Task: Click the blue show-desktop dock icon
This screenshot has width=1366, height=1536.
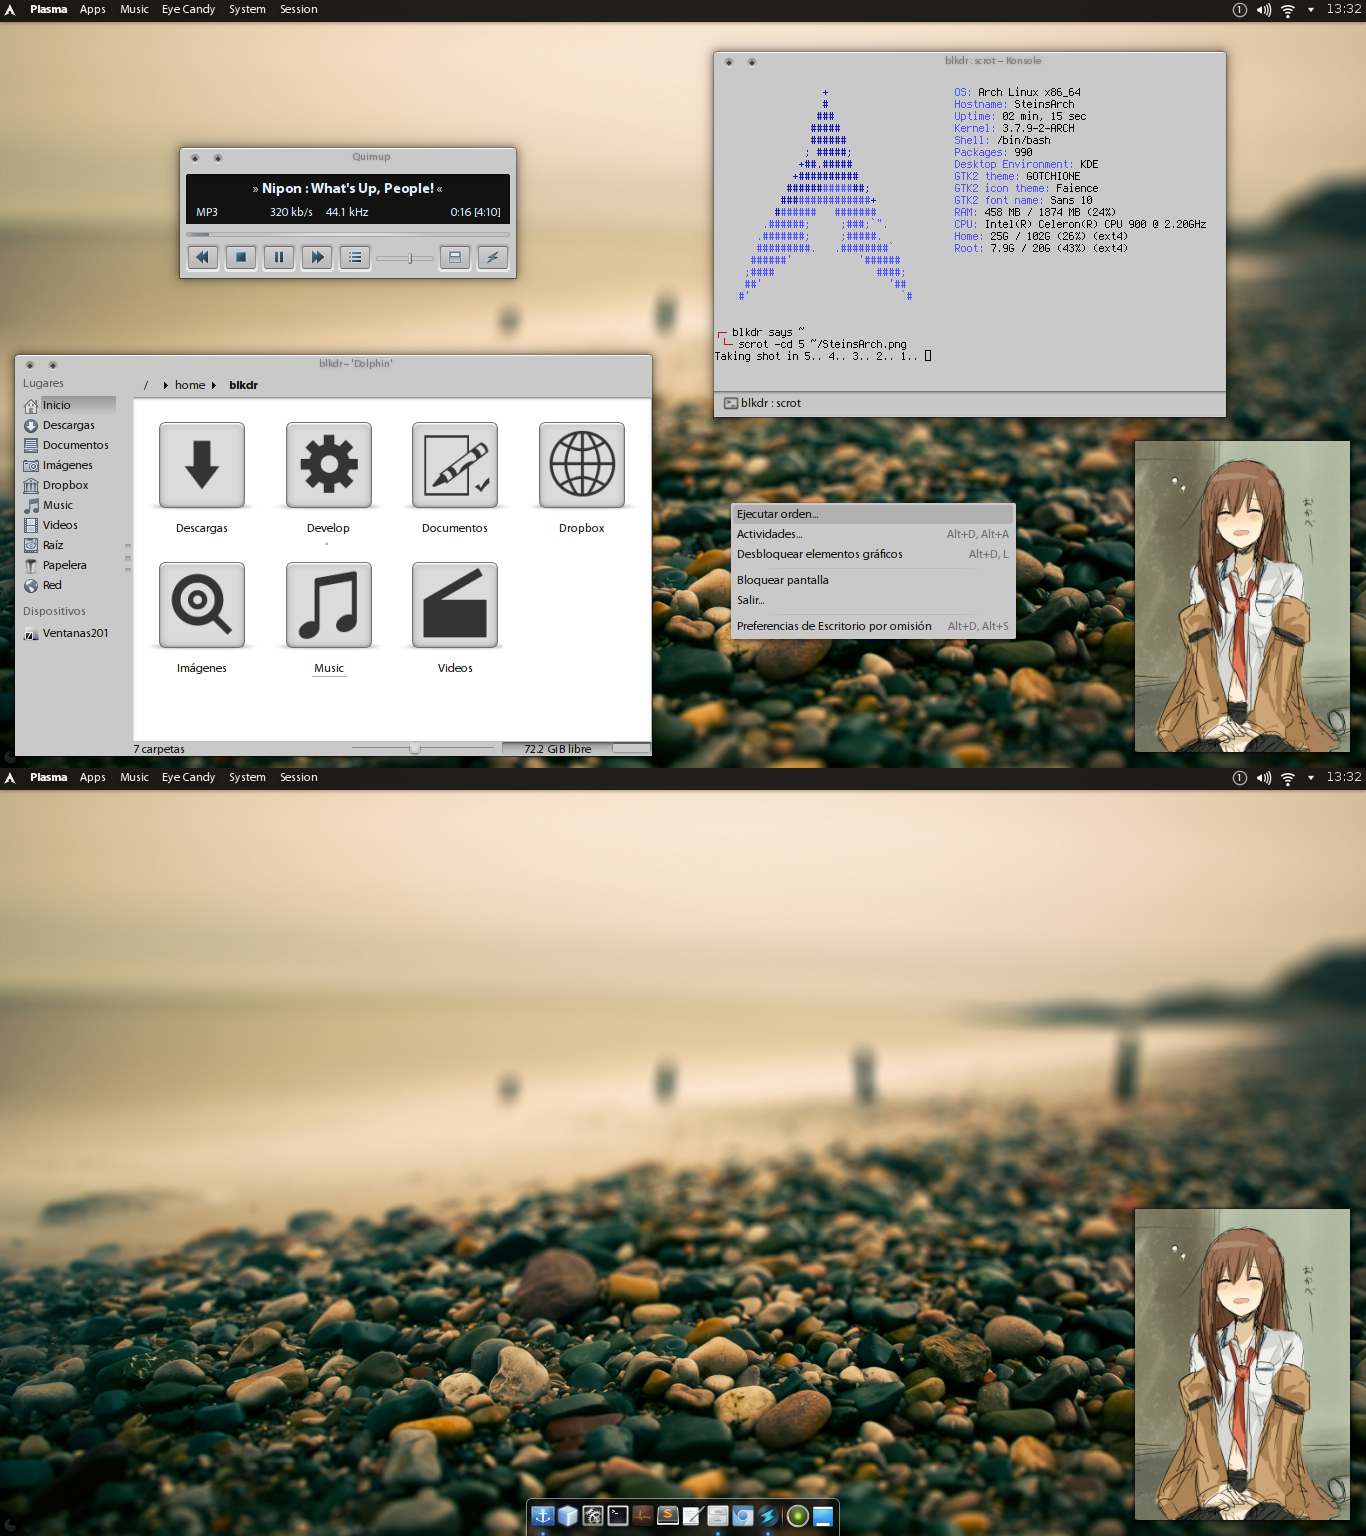Action: tap(823, 1516)
